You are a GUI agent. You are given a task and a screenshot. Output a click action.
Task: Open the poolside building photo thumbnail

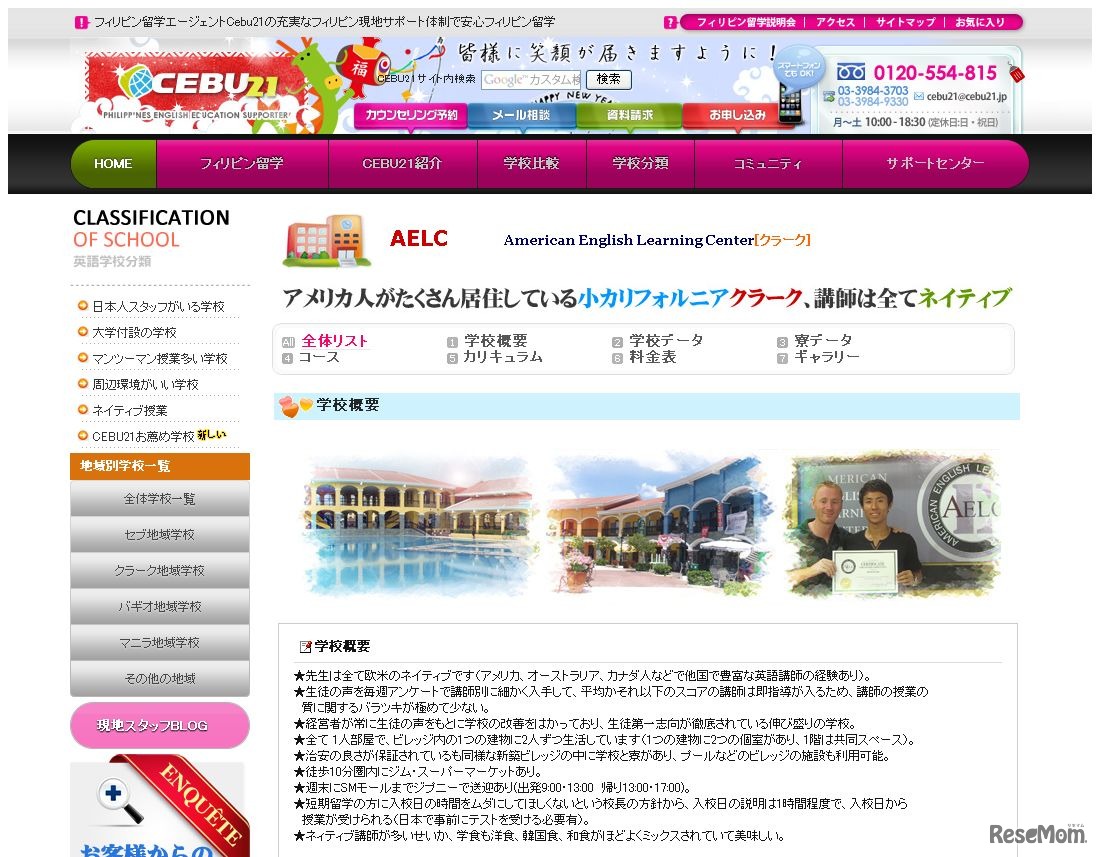coord(418,527)
